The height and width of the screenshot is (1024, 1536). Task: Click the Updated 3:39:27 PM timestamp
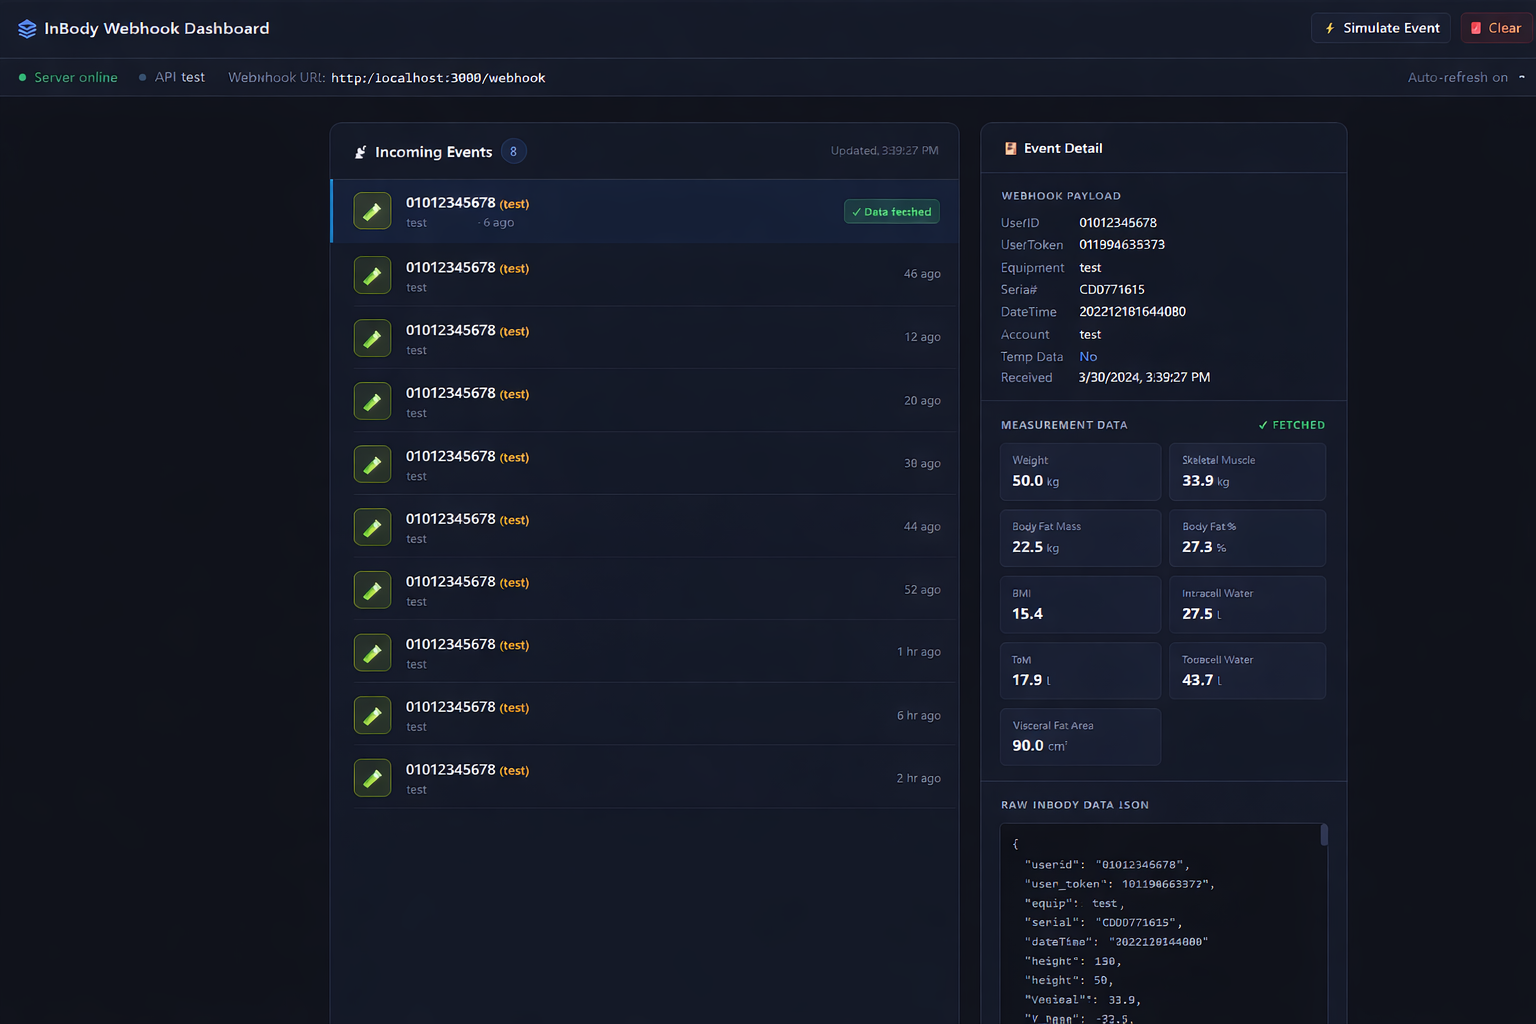[x=885, y=151]
